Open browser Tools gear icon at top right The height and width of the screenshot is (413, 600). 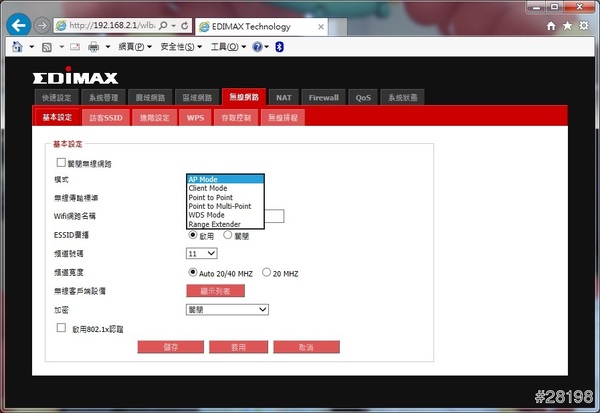(584, 26)
